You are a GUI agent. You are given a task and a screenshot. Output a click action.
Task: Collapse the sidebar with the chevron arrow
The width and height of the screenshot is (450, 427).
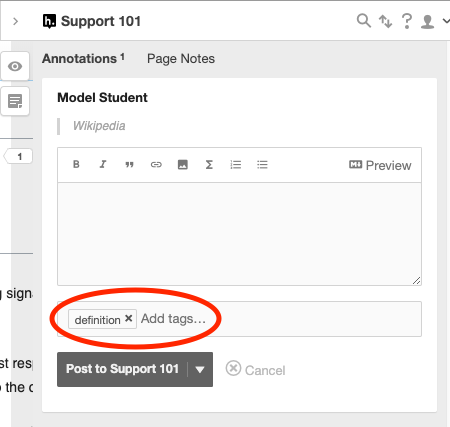click(x=15, y=22)
